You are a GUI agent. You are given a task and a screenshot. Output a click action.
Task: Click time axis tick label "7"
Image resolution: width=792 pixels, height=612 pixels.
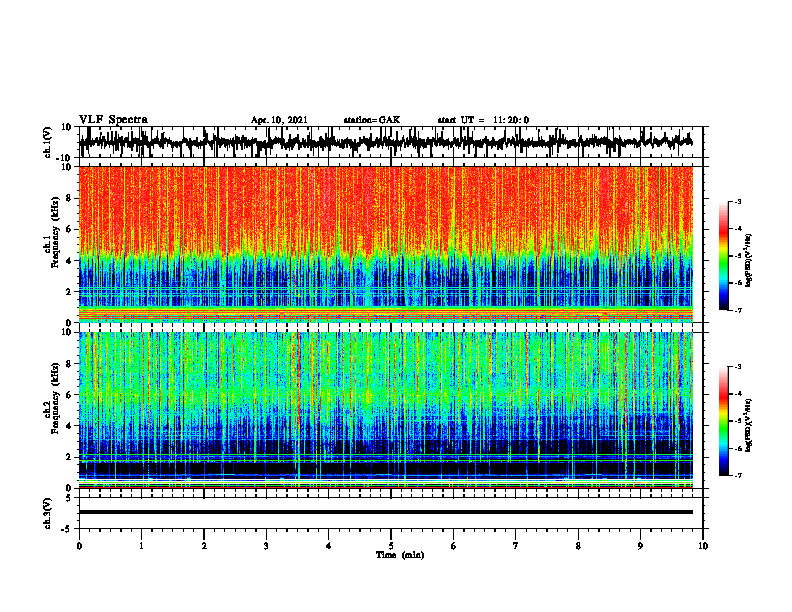coord(516,546)
